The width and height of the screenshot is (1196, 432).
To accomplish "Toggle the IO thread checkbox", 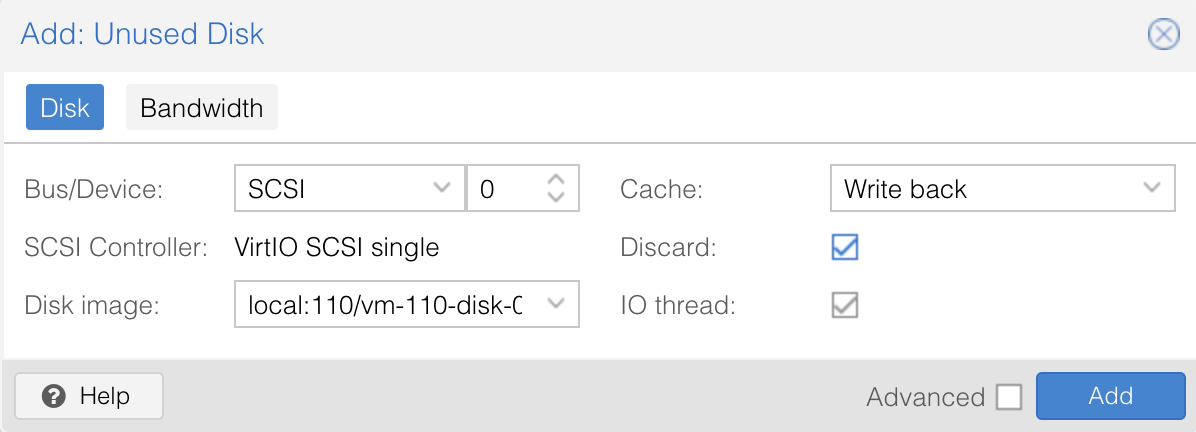I will tap(845, 305).
